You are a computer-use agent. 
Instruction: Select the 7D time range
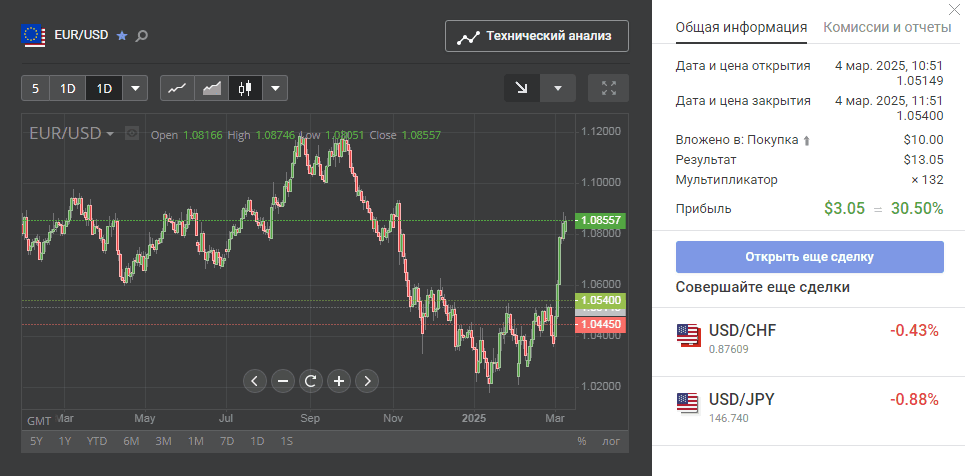[x=227, y=441]
